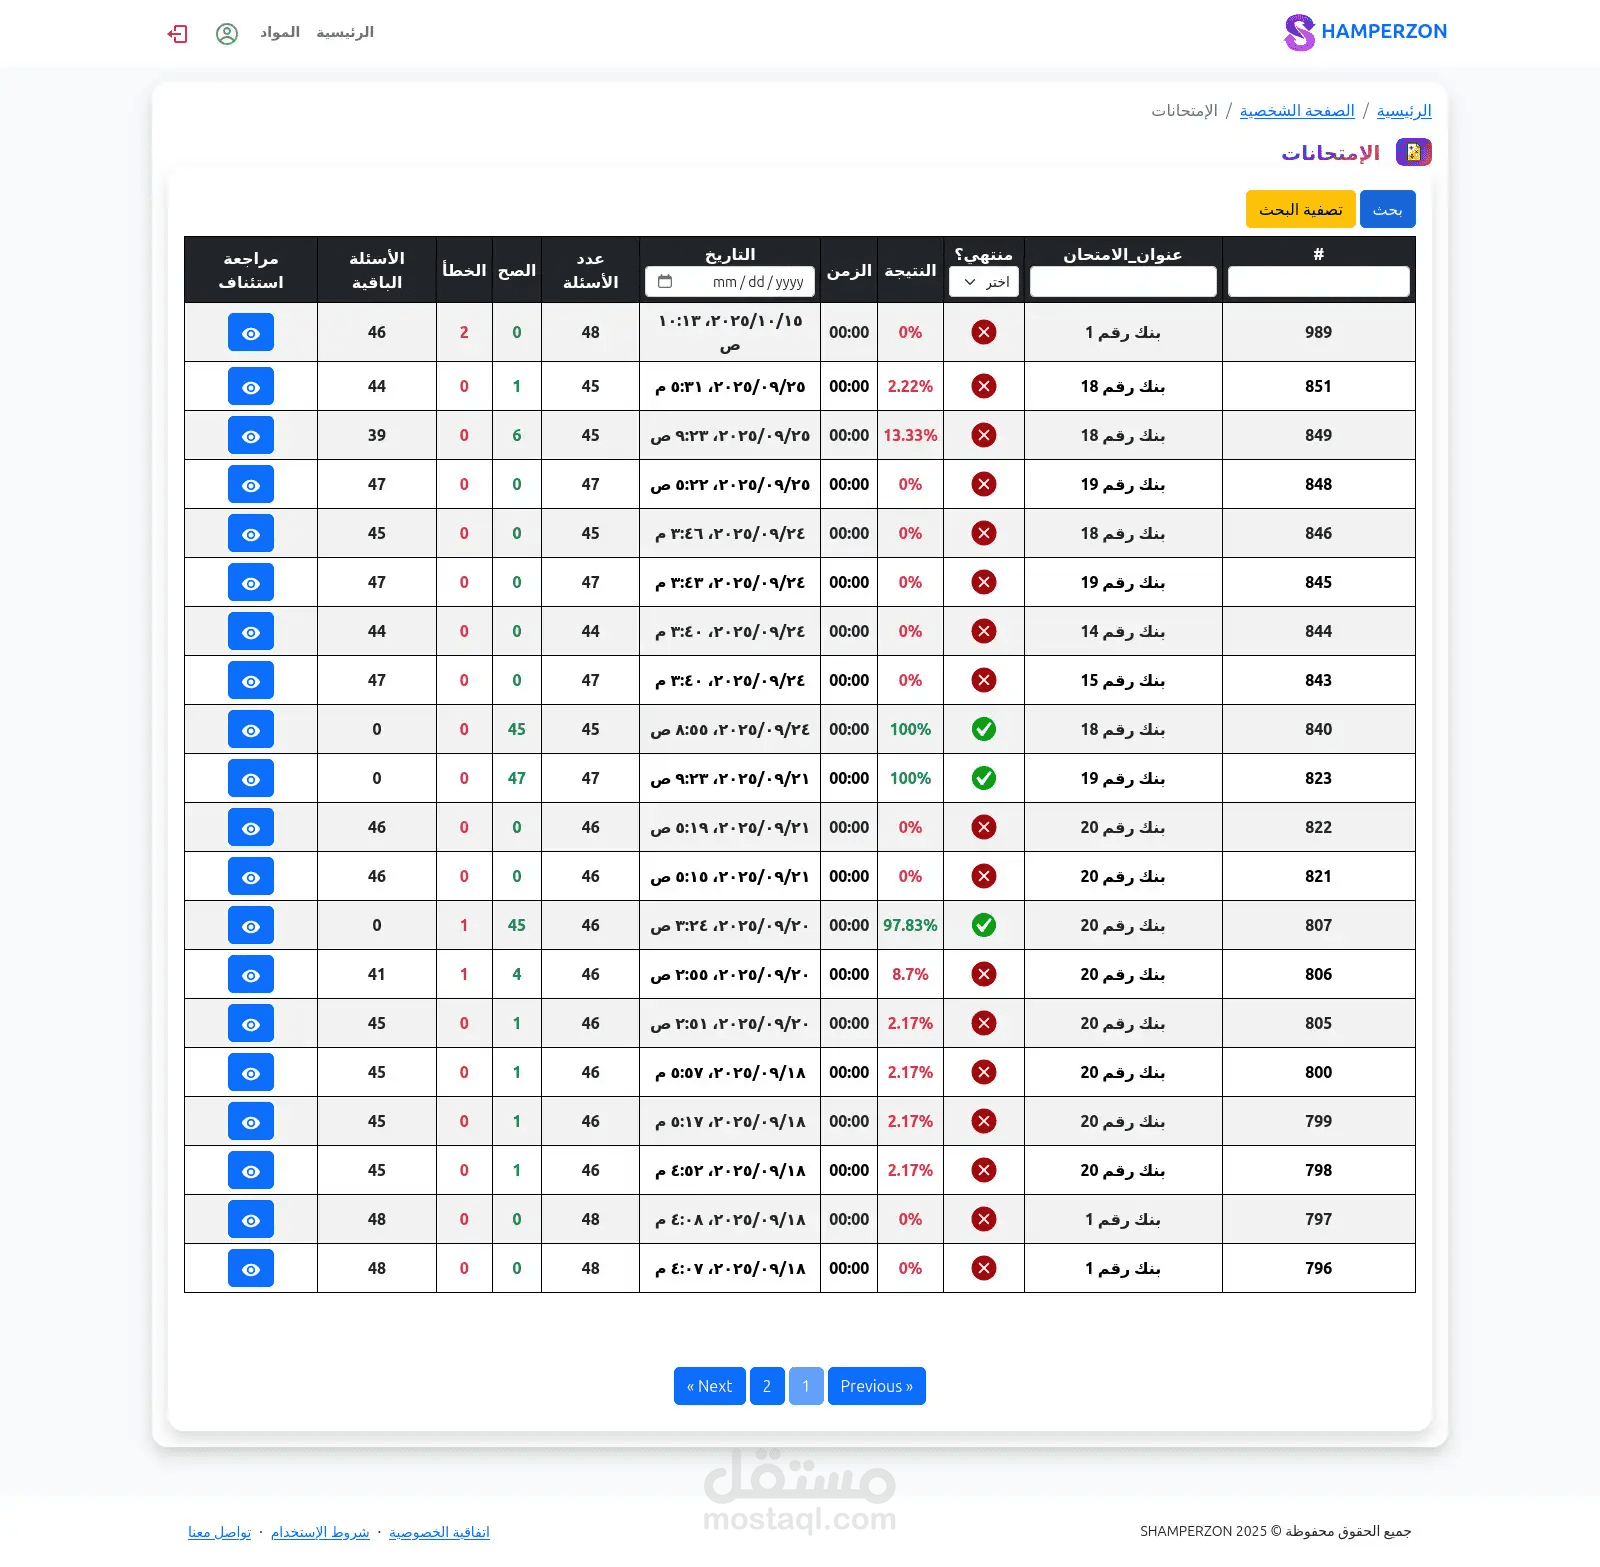Click the الأسئلة الباقية column header
Viewport: 1600px width, 1567px height.
[377, 270]
